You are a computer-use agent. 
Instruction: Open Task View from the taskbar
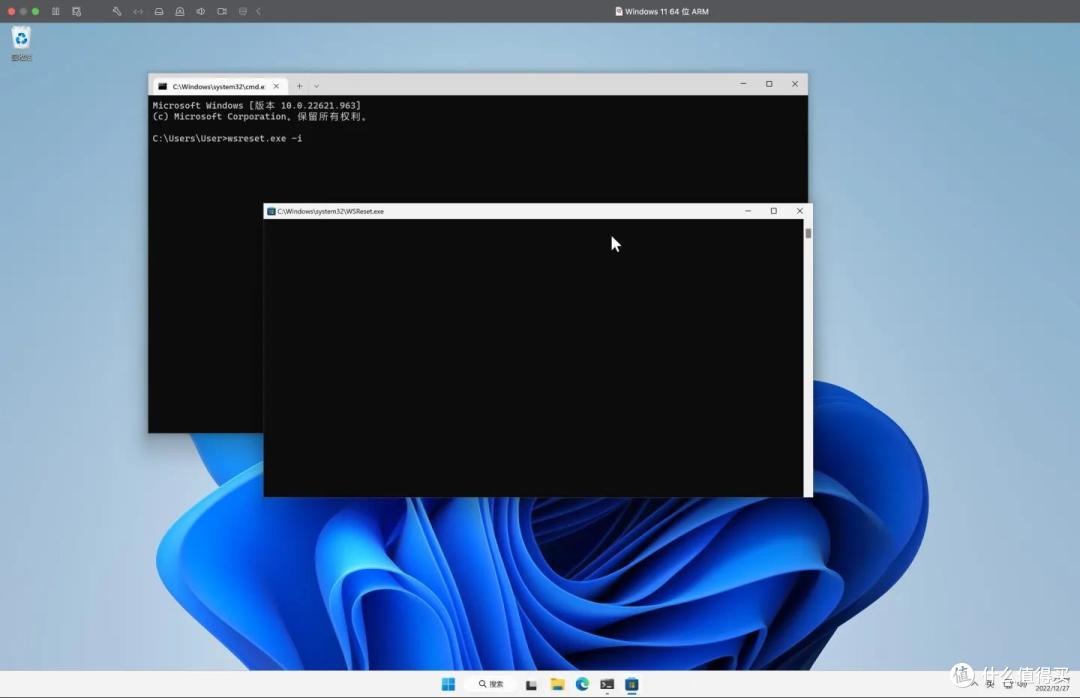coord(531,684)
